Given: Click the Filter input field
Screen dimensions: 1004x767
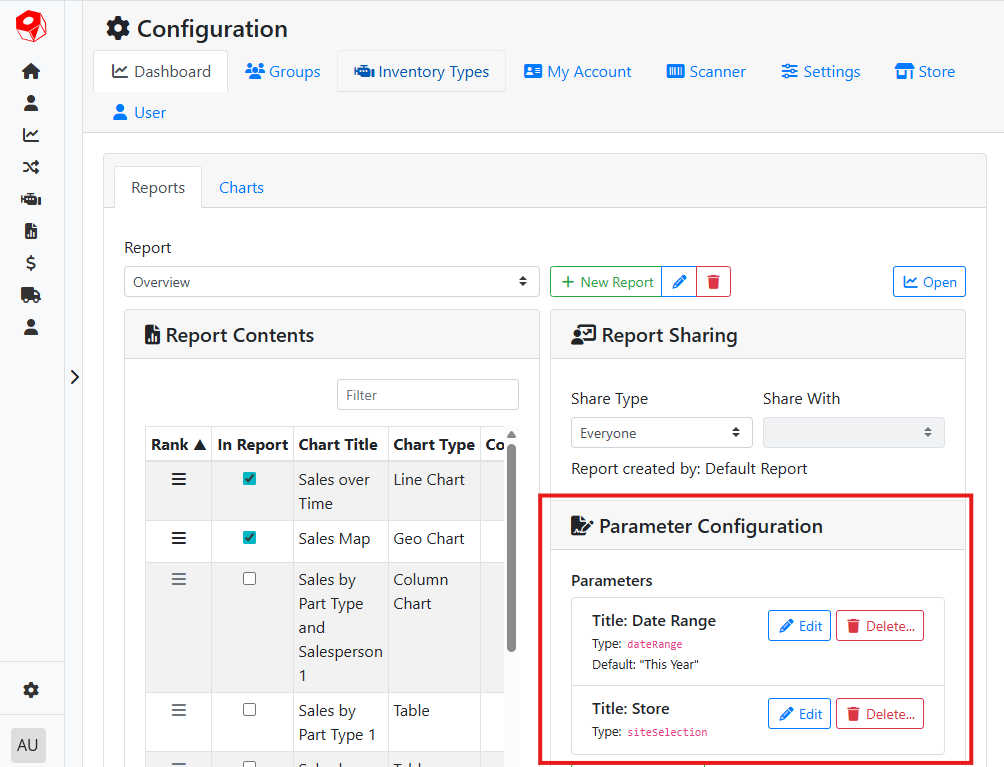Looking at the screenshot, I should click(427, 395).
